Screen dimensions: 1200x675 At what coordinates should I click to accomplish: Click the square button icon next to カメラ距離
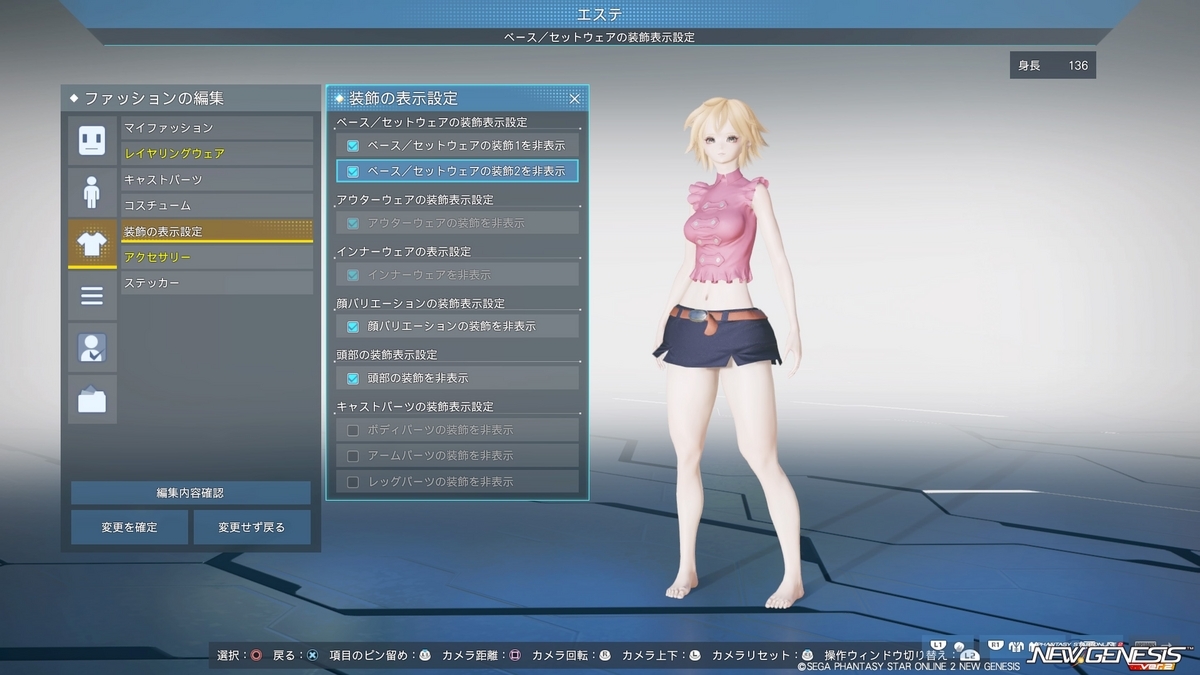514,656
